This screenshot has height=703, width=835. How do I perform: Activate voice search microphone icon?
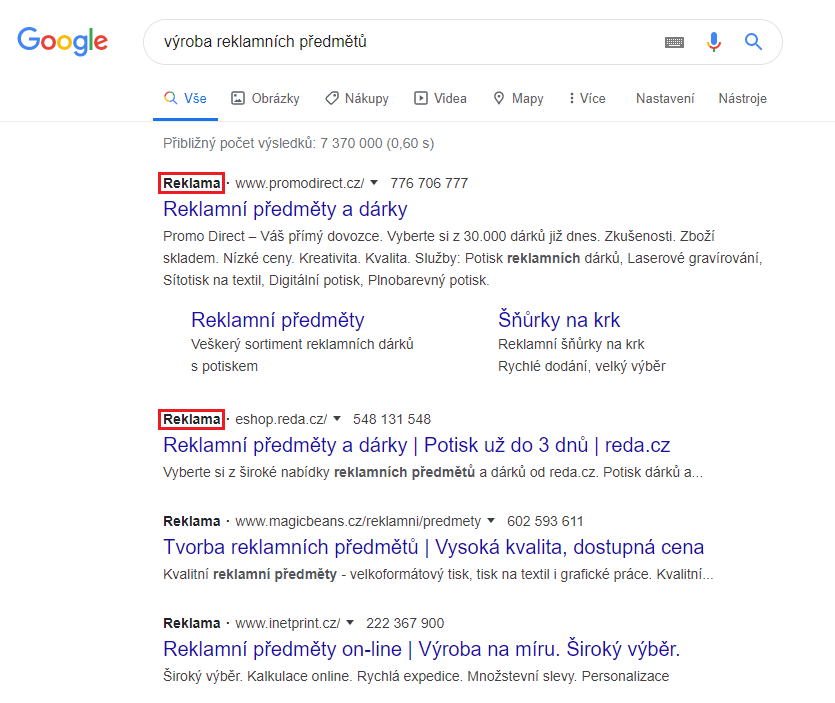click(713, 42)
